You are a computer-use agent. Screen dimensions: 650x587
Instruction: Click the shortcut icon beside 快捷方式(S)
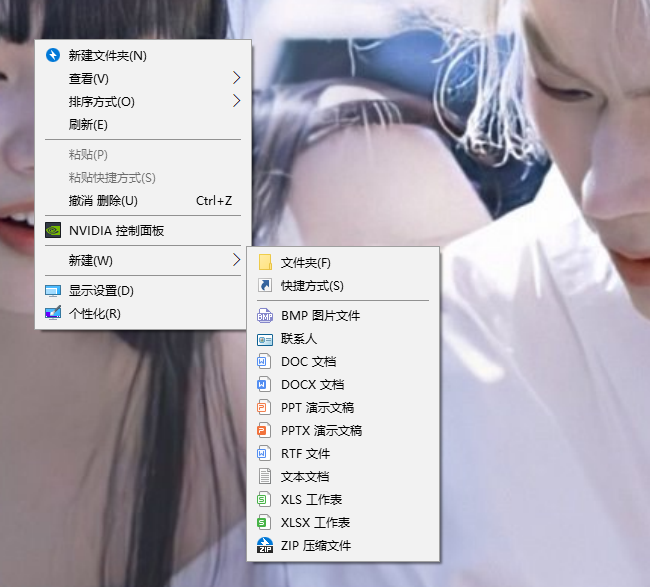coord(265,285)
